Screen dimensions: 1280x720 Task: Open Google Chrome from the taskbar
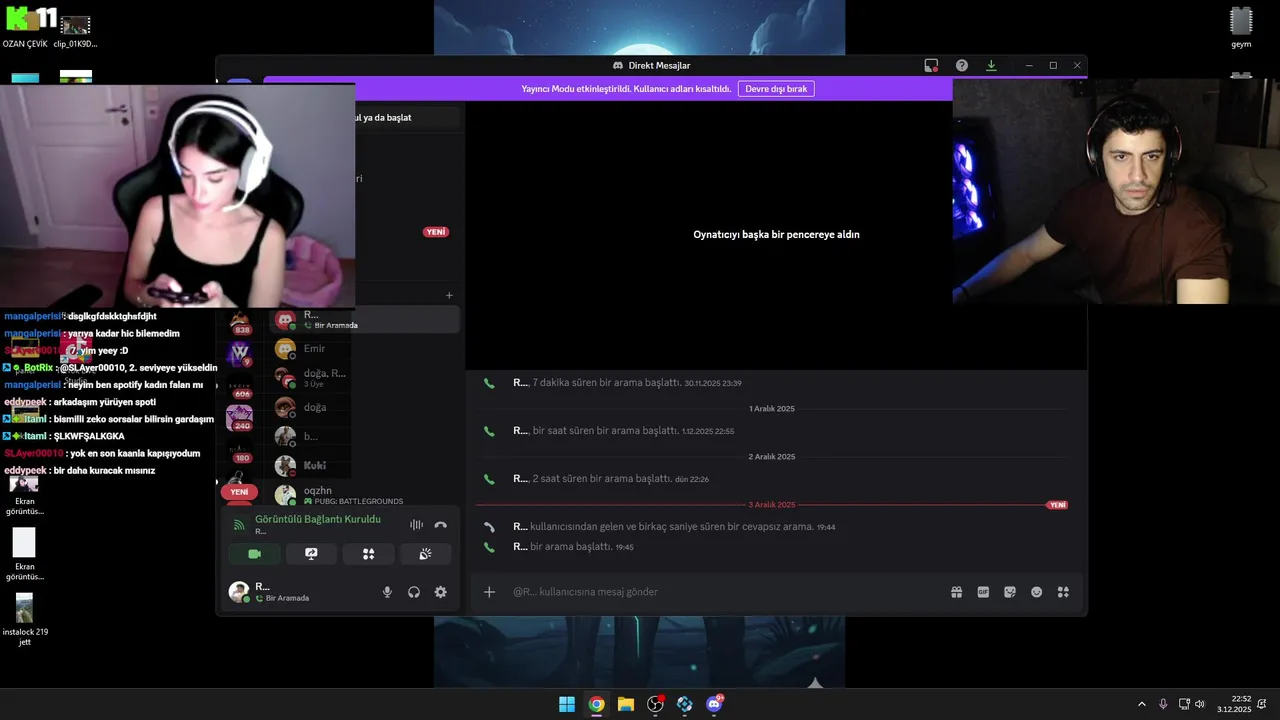pos(596,704)
